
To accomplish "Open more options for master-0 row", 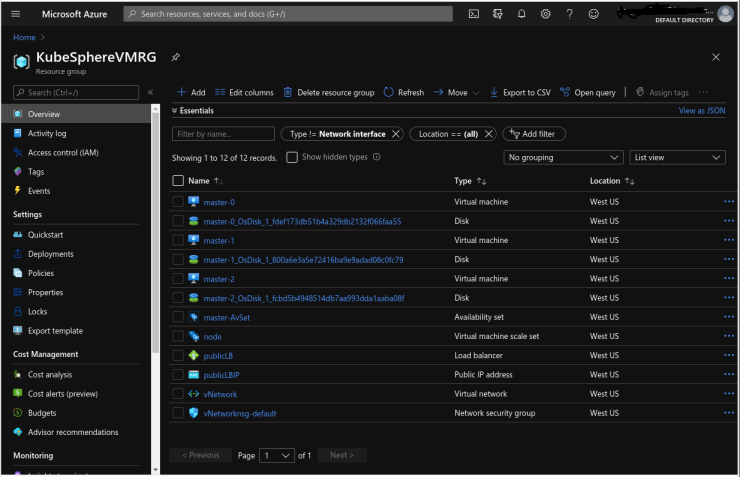I will (729, 201).
